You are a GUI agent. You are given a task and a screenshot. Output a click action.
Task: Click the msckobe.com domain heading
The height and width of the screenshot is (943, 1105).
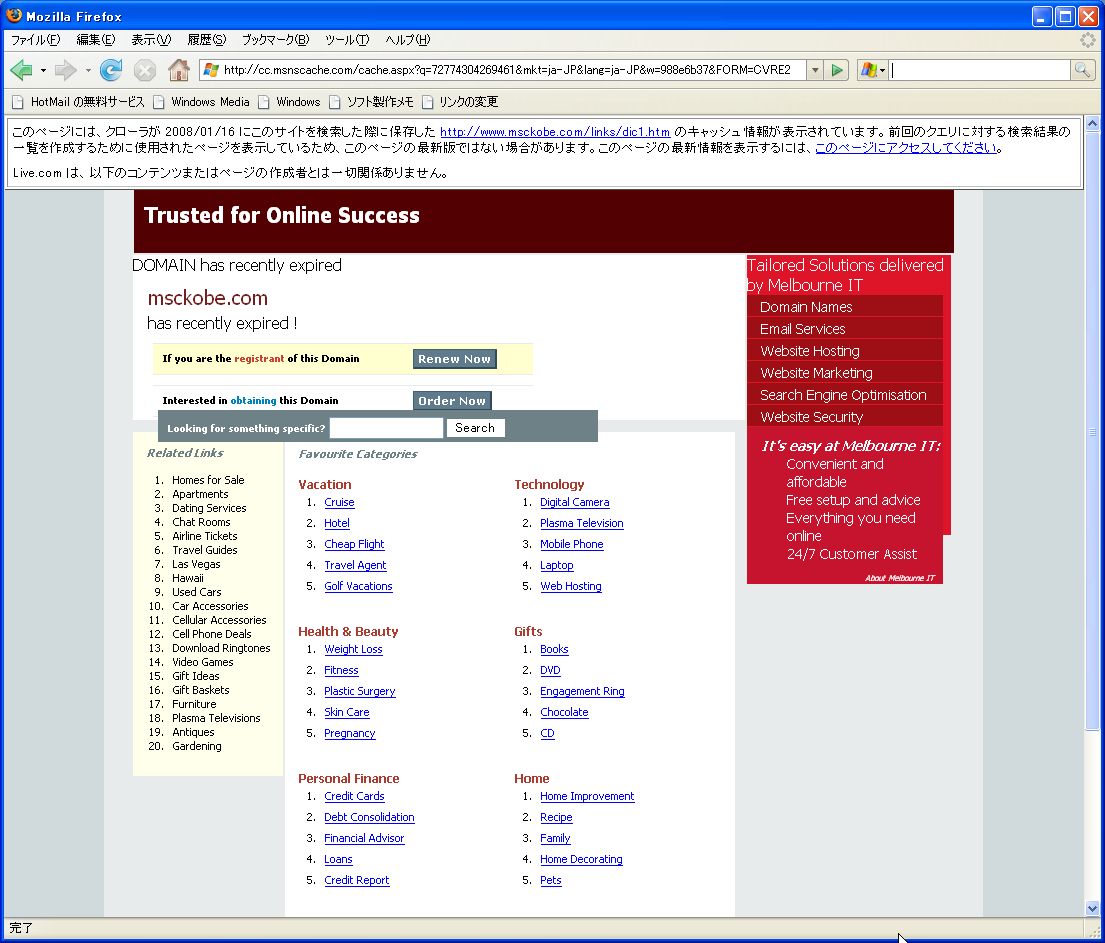(207, 298)
